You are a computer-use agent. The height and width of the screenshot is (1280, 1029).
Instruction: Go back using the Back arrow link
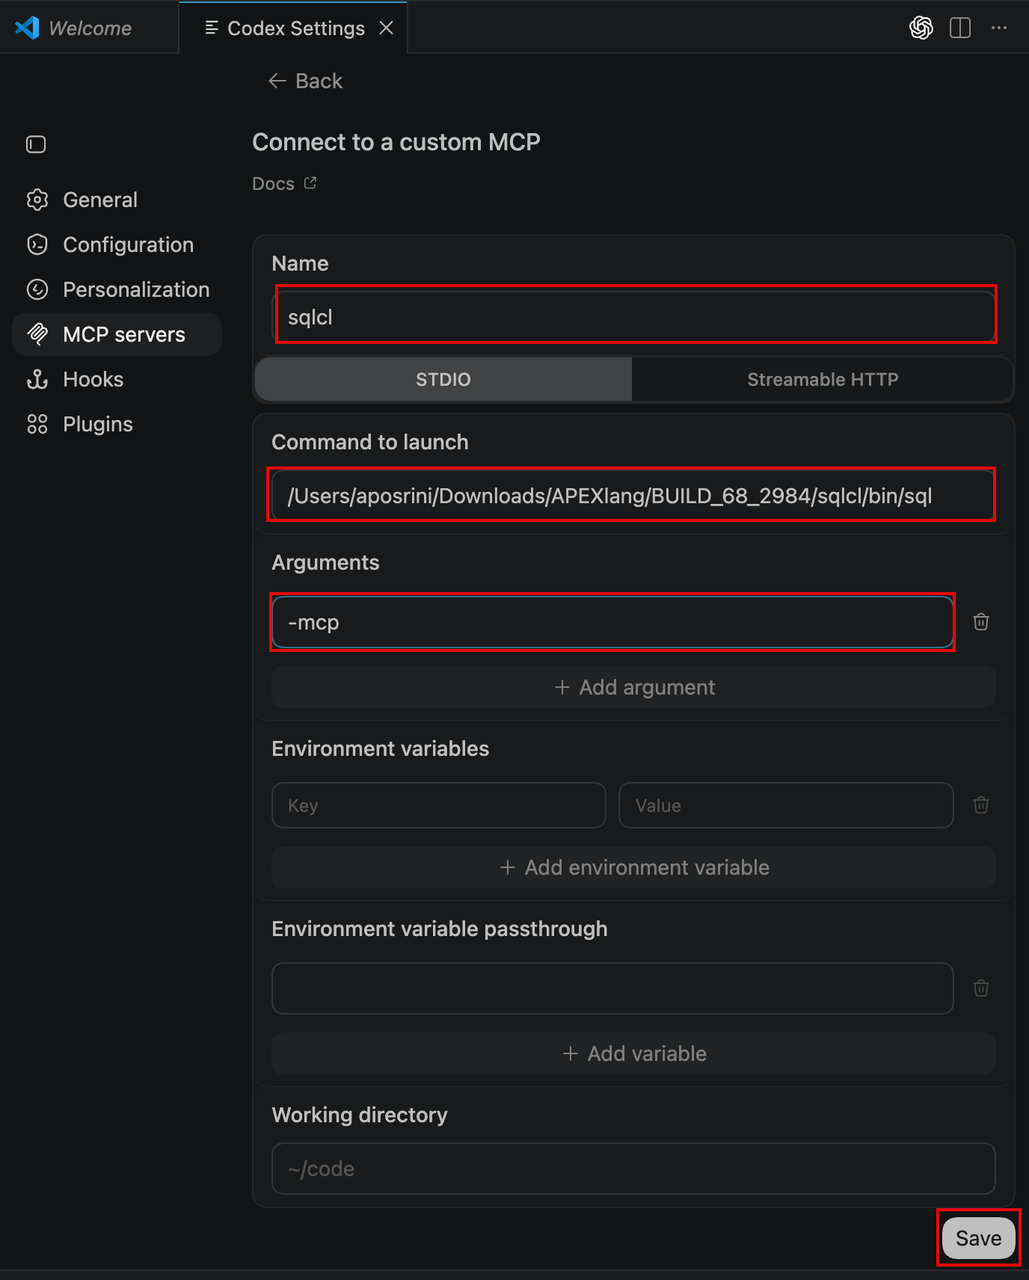[305, 81]
